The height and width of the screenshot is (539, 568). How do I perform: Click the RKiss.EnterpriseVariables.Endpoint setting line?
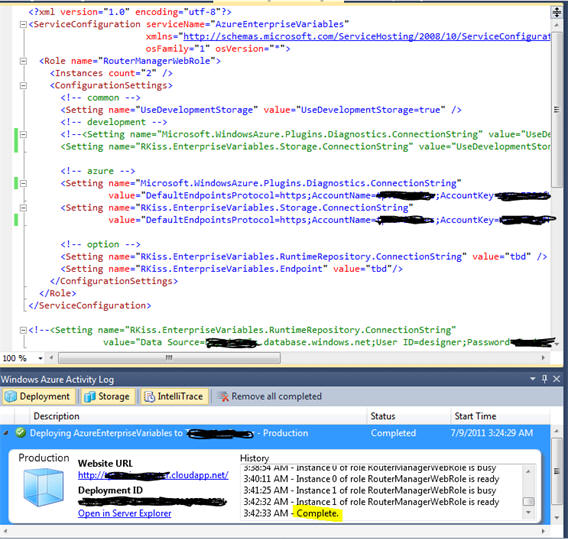click(x=232, y=269)
